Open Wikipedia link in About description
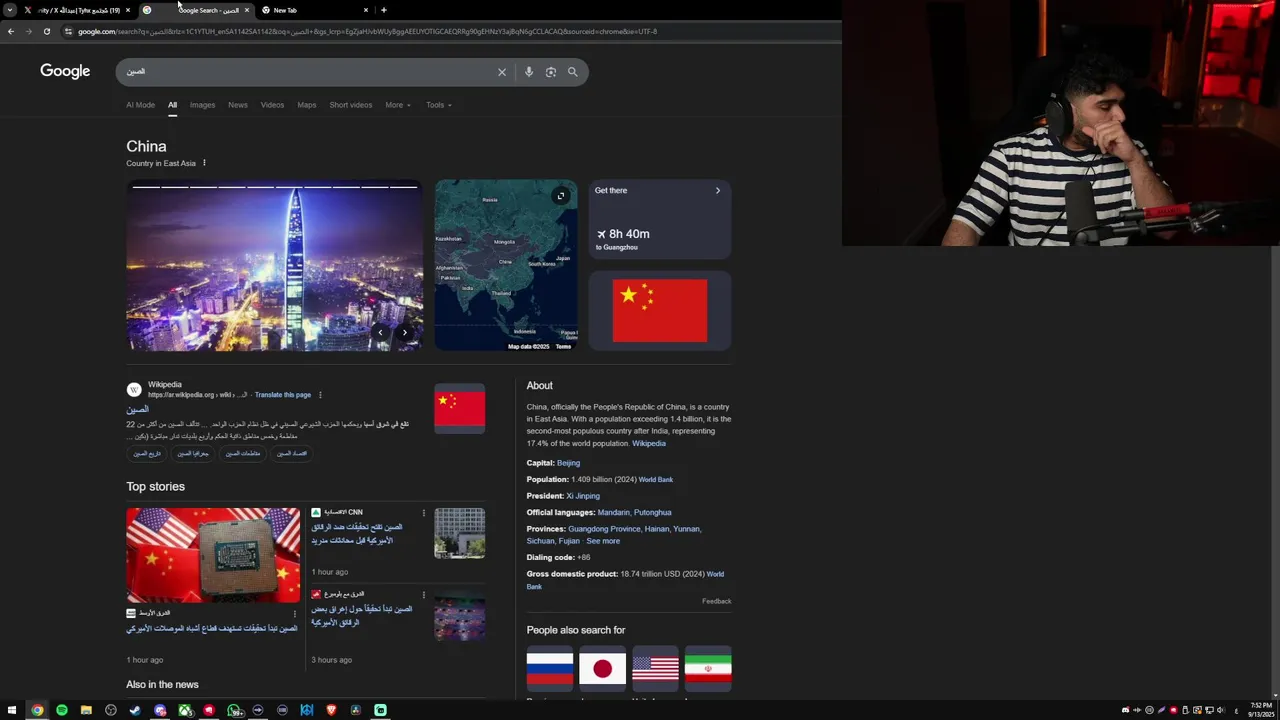The height and width of the screenshot is (720, 1280). point(649,444)
